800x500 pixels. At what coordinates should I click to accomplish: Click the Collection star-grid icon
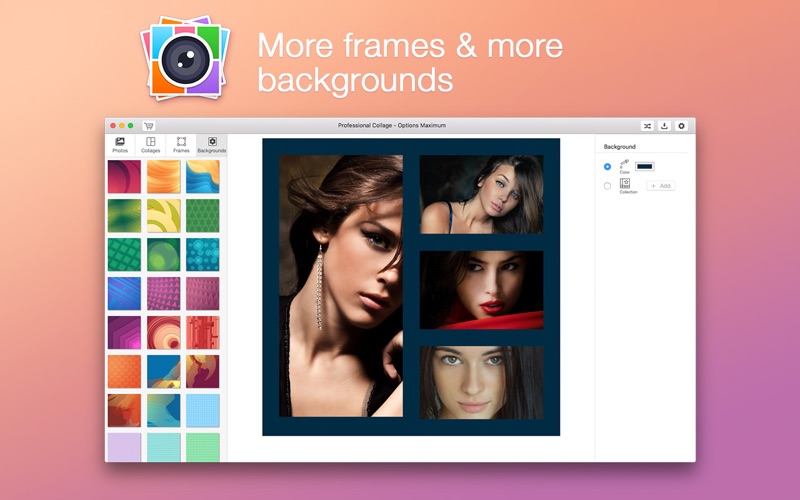click(625, 183)
